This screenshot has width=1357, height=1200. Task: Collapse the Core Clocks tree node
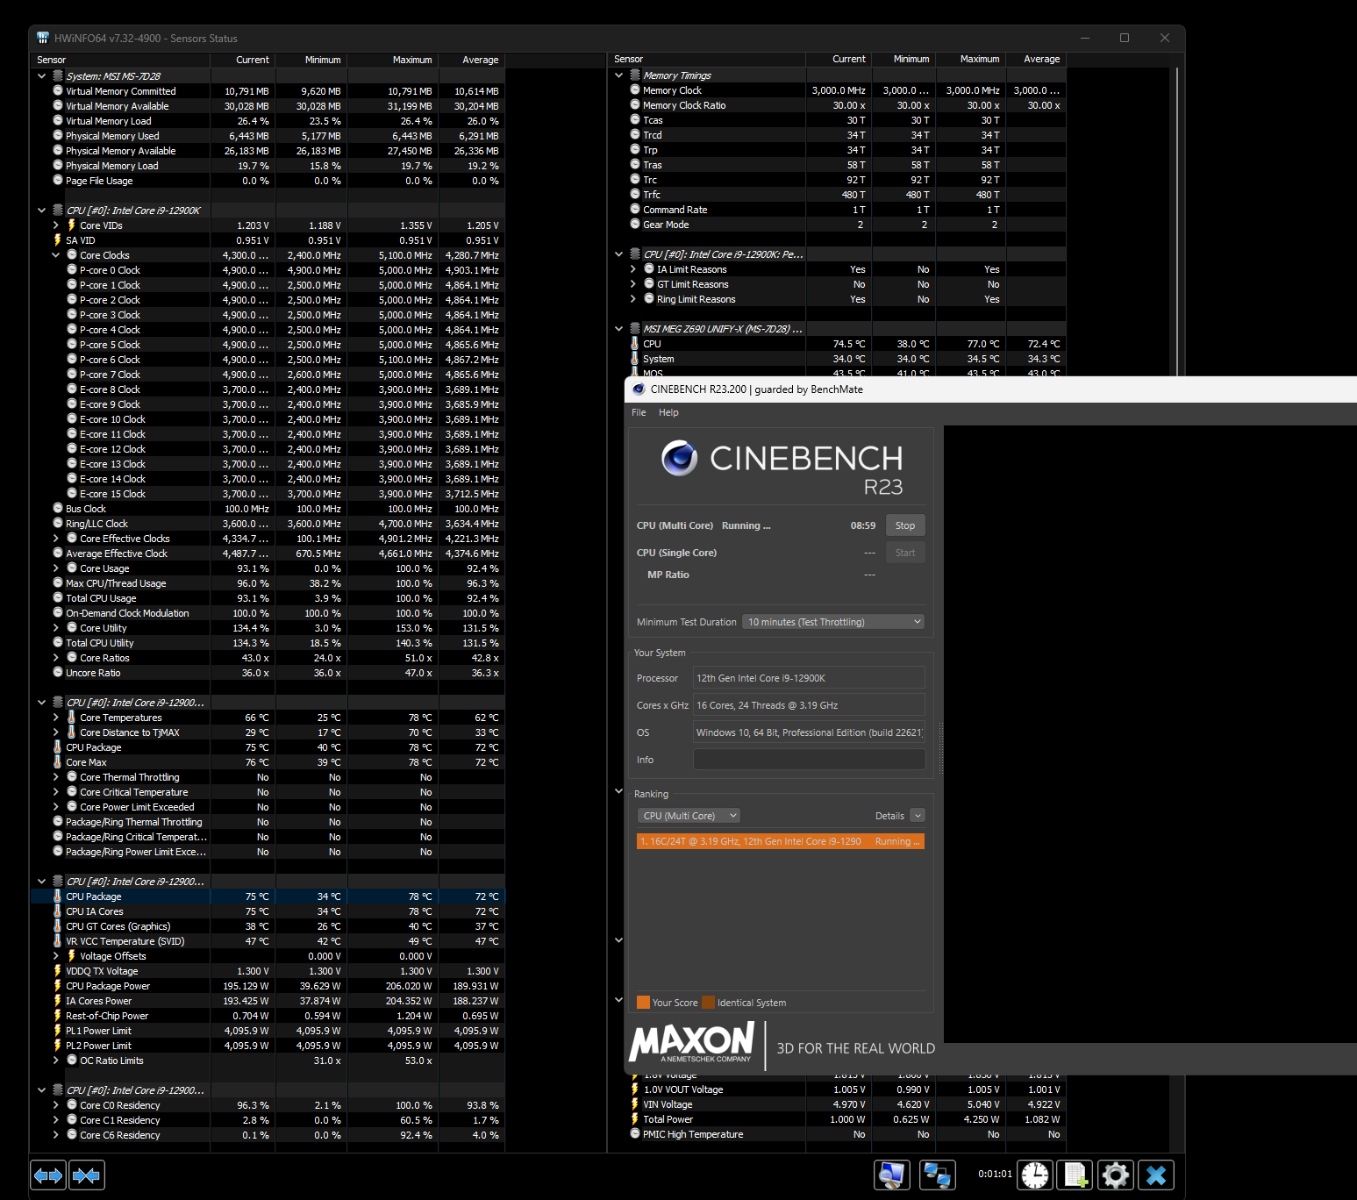(x=56, y=255)
